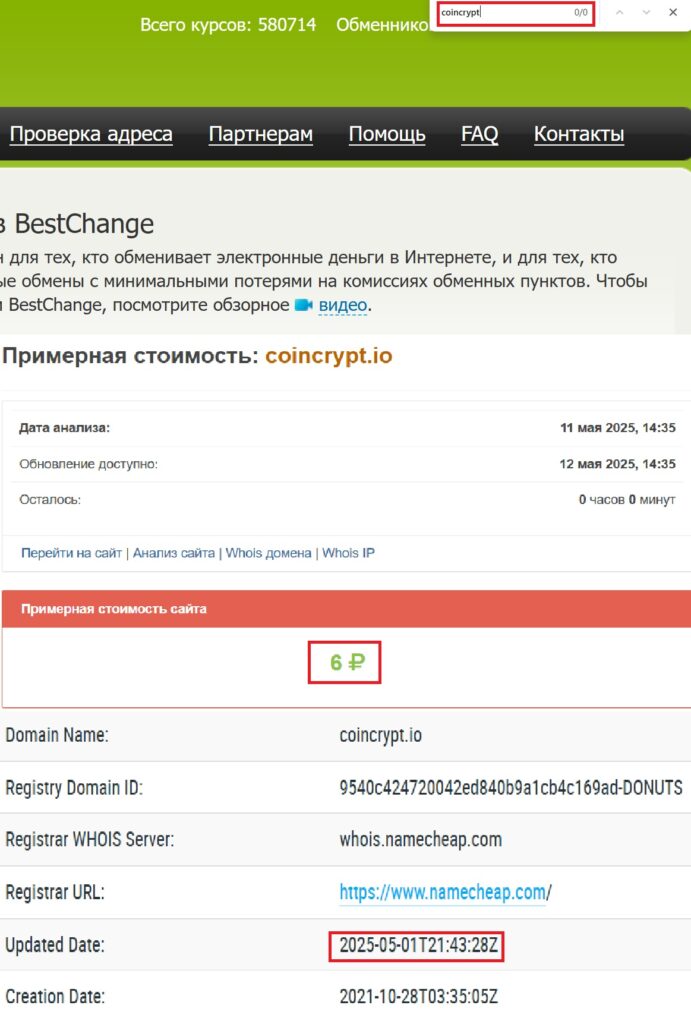Click the 6 ₽ site value
The image size is (691, 1024).
click(345, 662)
